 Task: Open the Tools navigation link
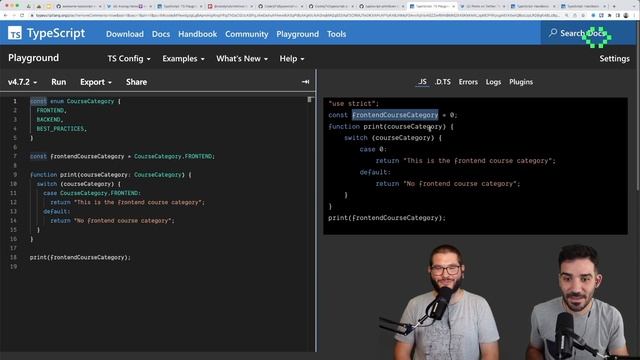336,34
